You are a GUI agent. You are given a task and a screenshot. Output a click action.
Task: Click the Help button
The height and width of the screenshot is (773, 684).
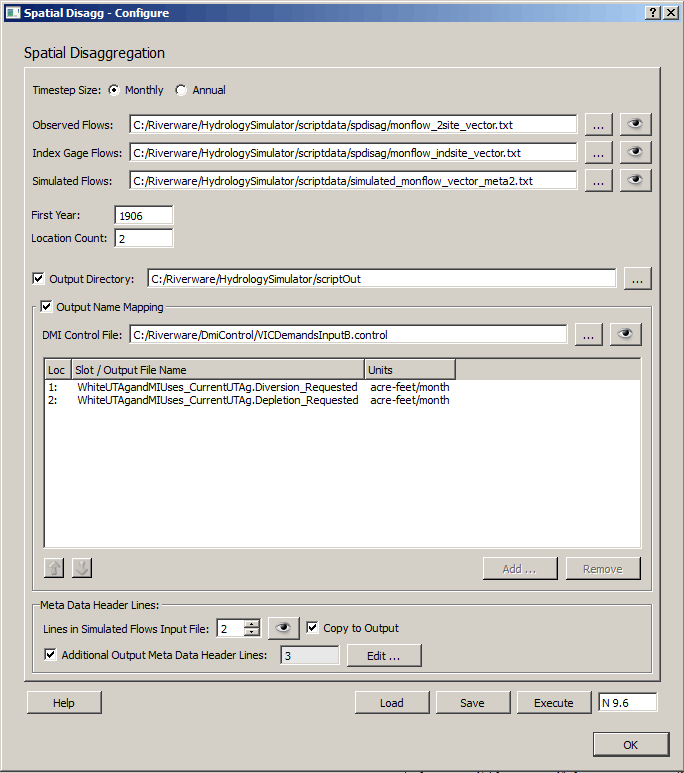[x=64, y=703]
